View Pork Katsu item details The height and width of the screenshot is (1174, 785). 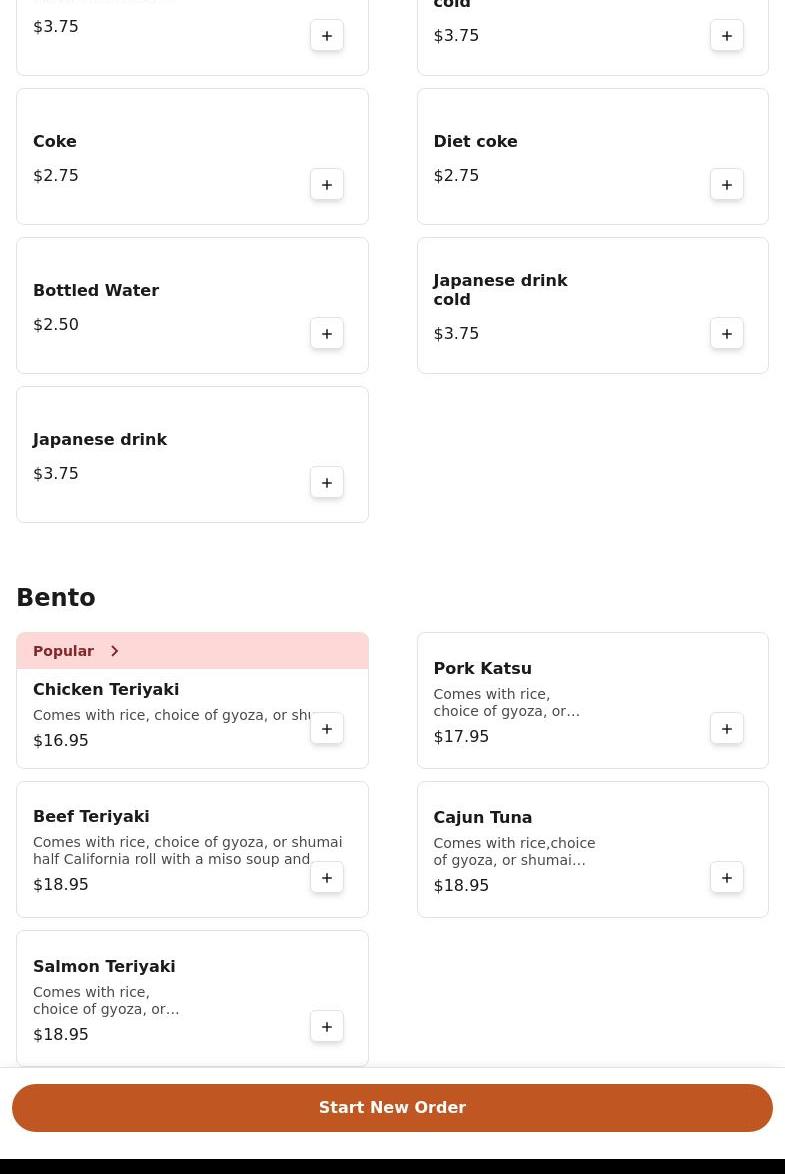point(482,669)
